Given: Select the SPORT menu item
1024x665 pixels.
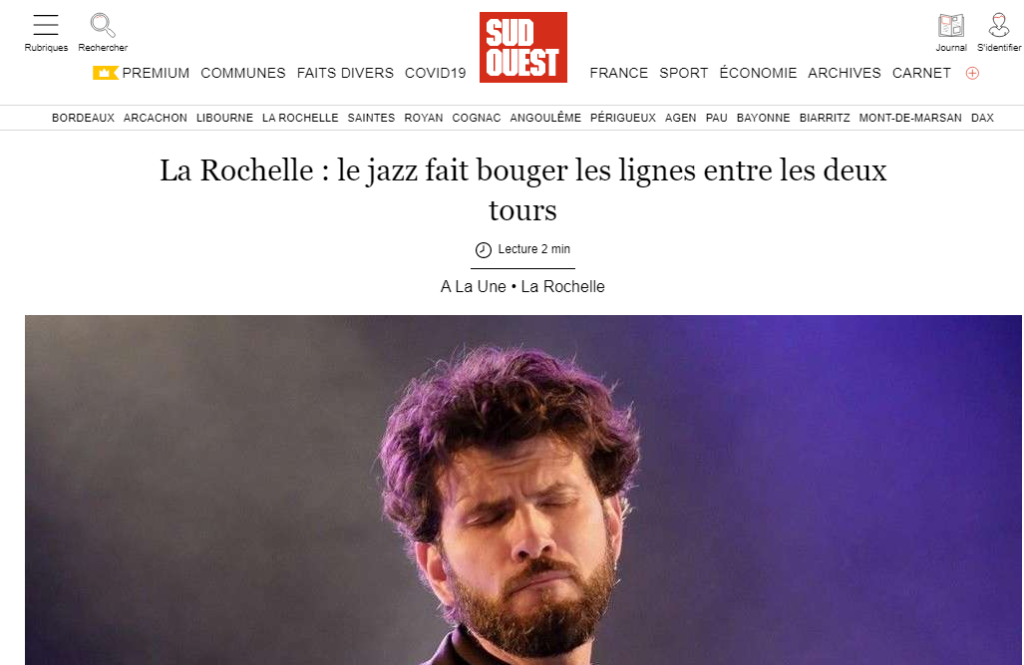Looking at the screenshot, I should click(x=683, y=73).
